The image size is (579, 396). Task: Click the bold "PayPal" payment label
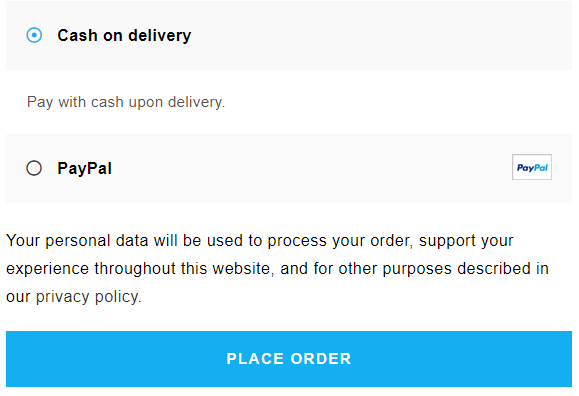85,168
